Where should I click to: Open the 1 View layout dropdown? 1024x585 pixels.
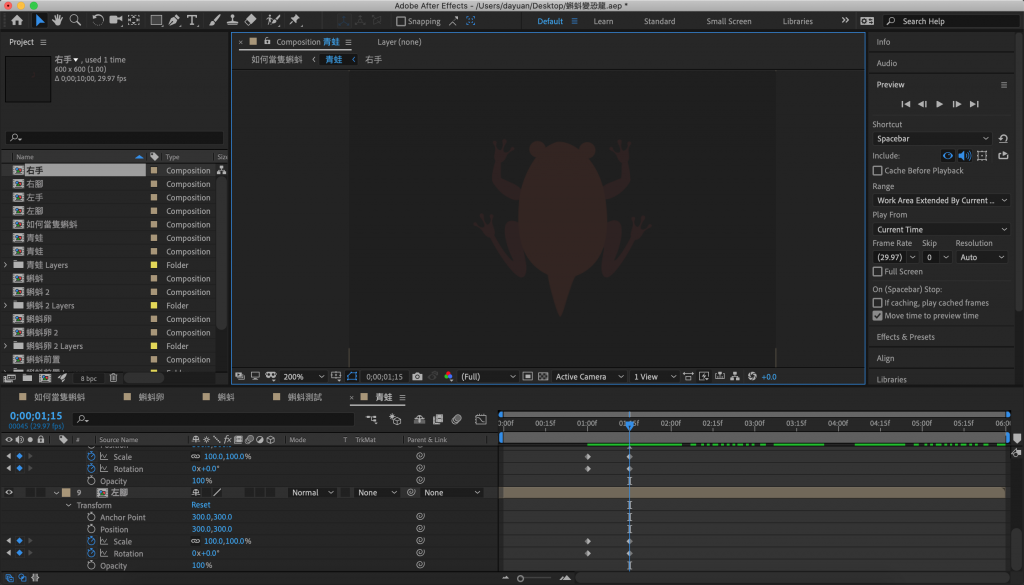pyautogui.click(x=654, y=377)
